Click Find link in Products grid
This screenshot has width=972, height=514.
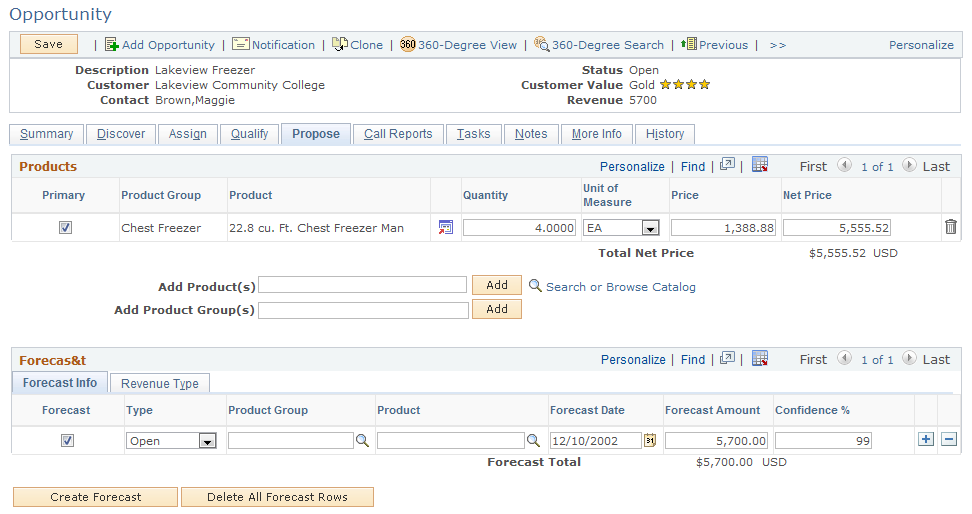point(692,167)
